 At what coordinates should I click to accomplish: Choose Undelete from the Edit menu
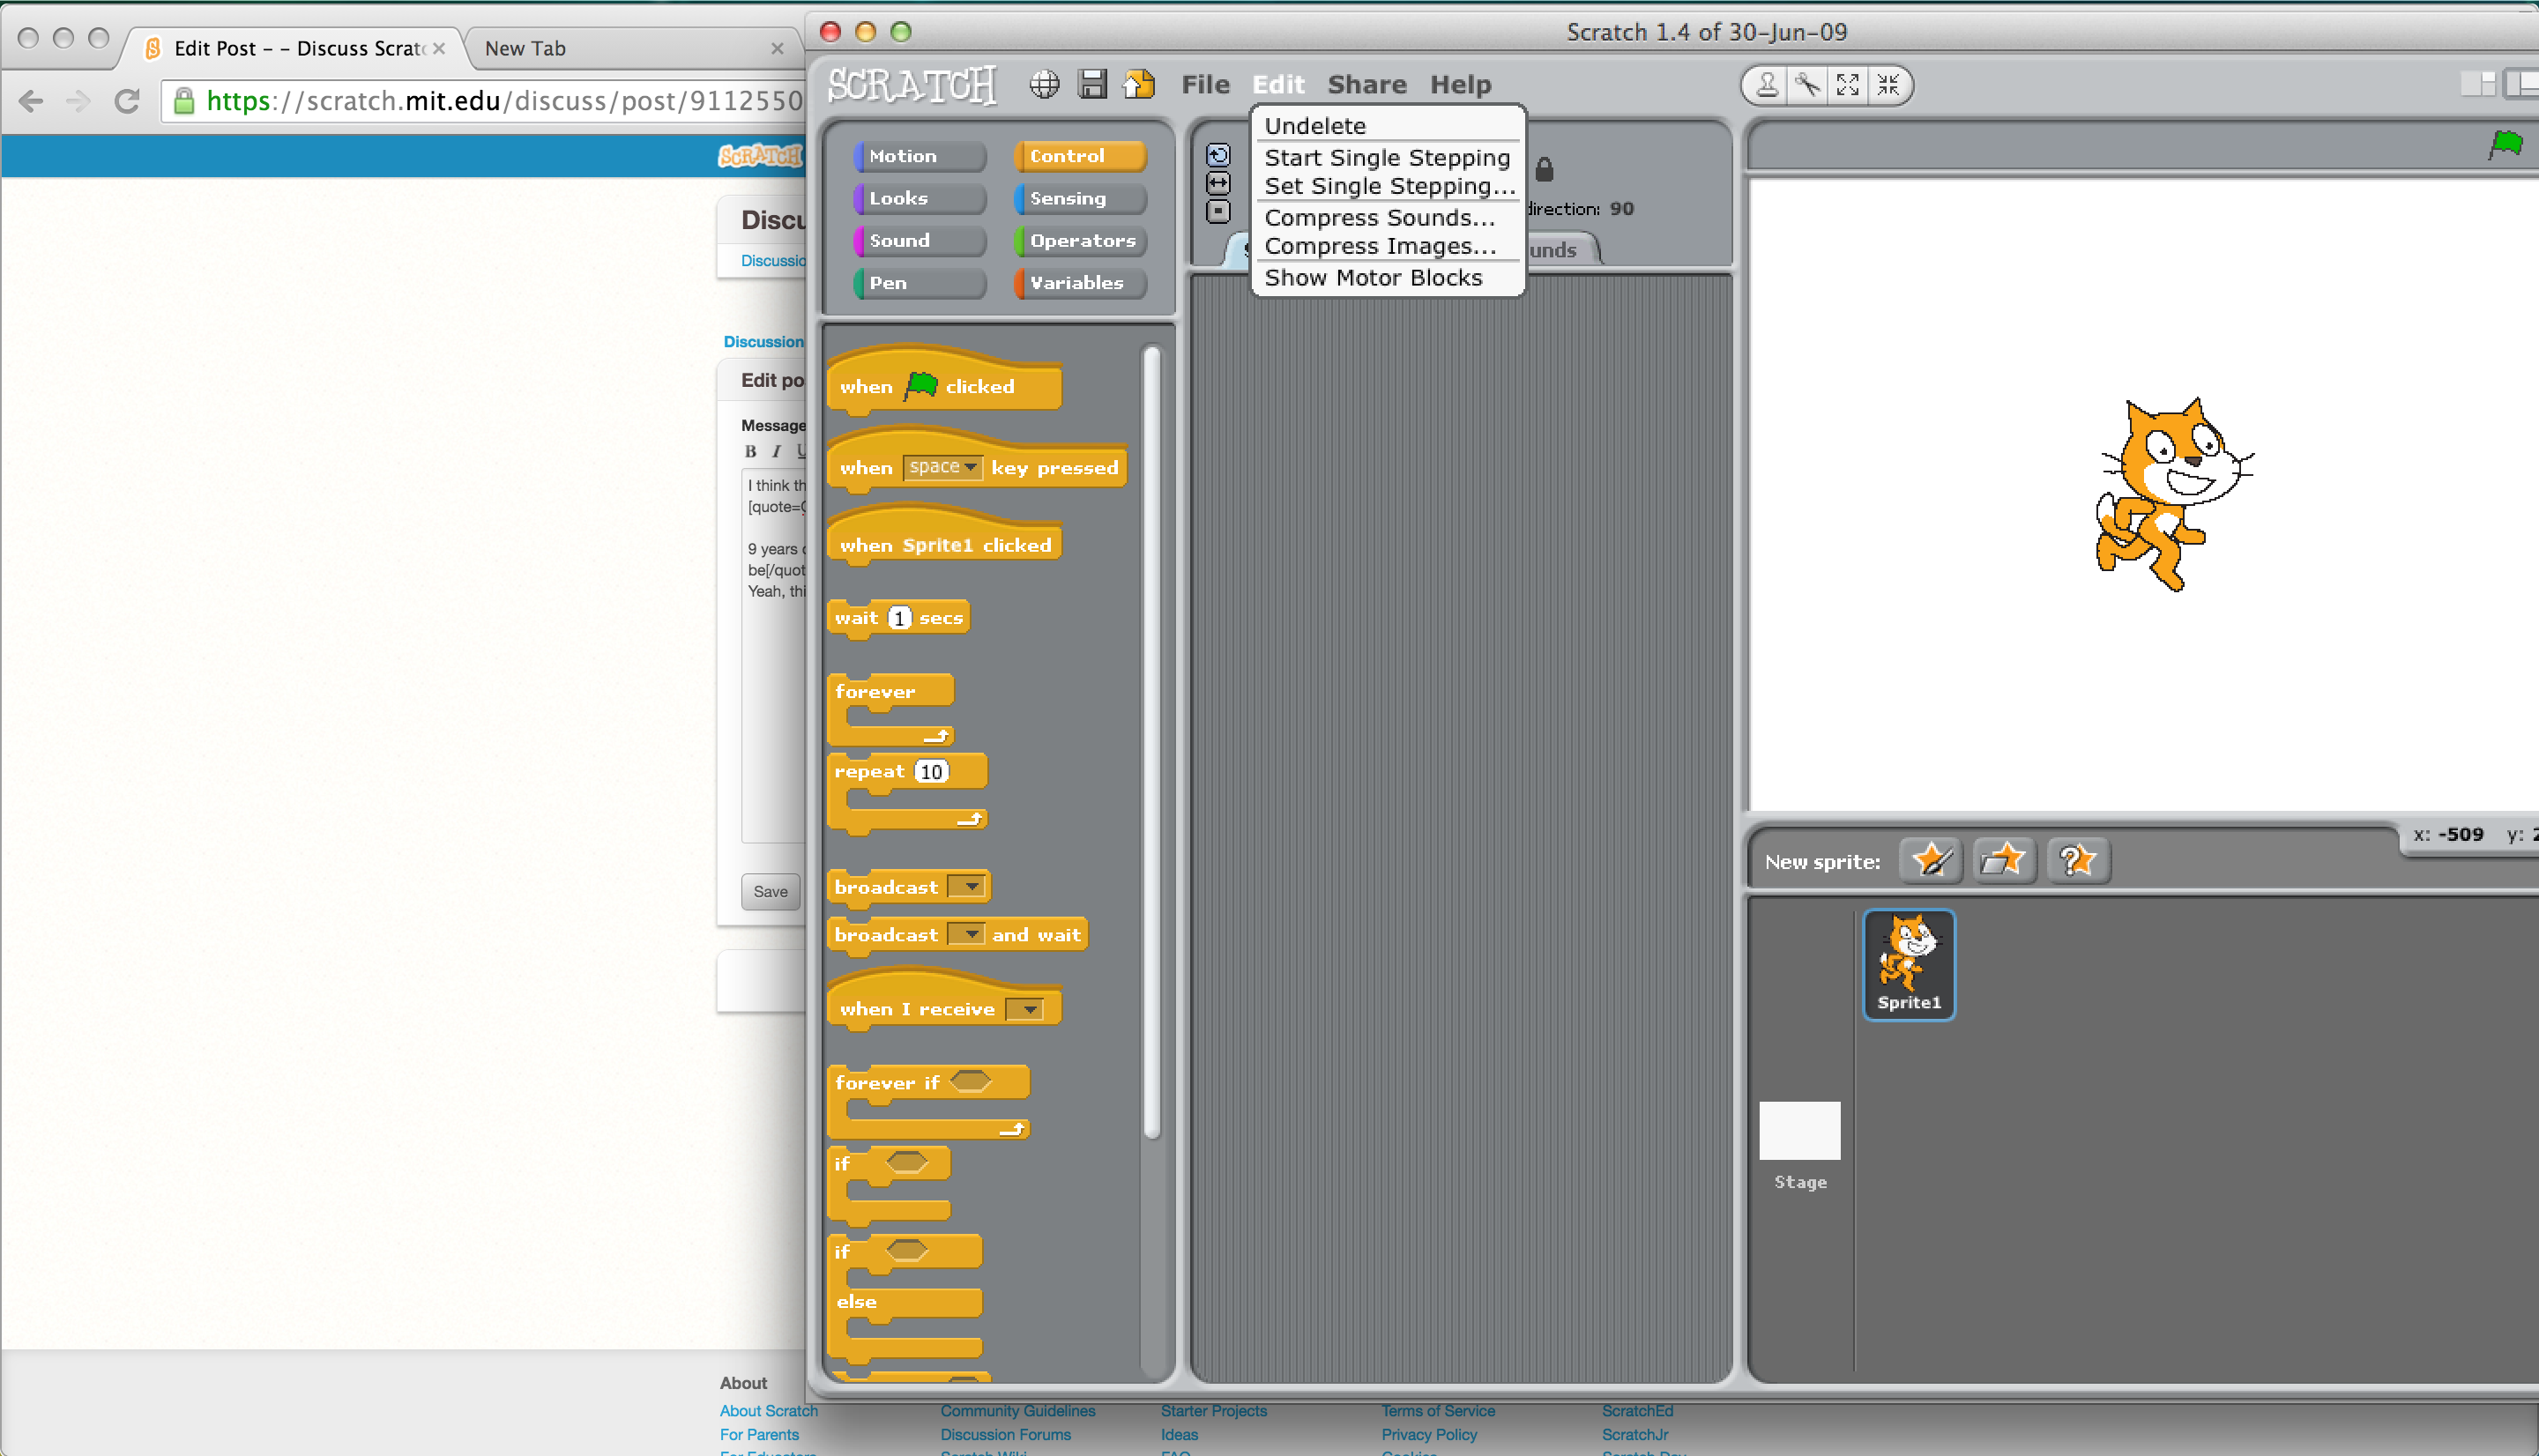(1315, 126)
